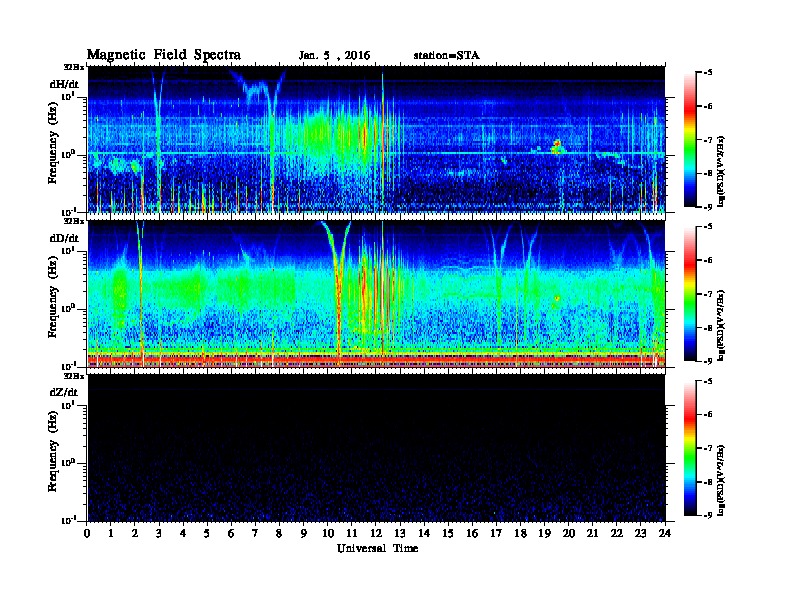Click hour "1" on the time axis

tap(111, 533)
